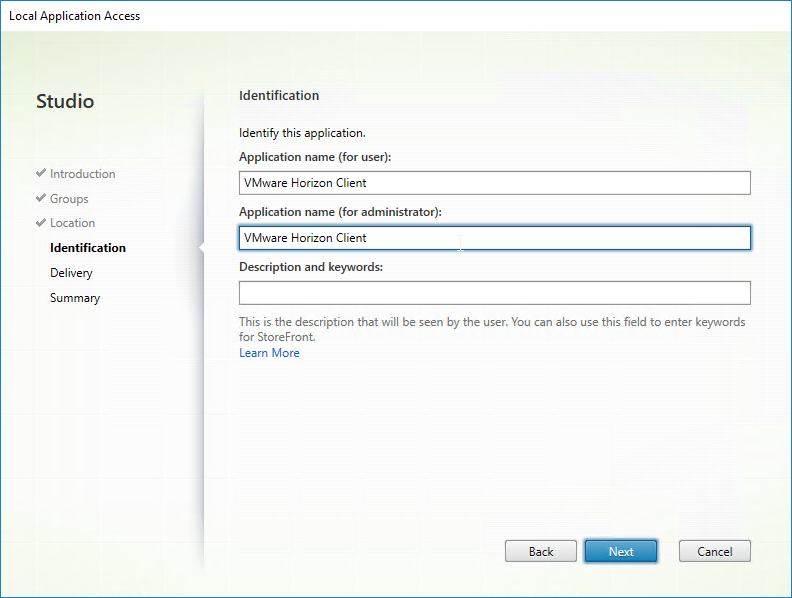Click the 'Application name (for administrator):' label

pyautogui.click(x=340, y=212)
